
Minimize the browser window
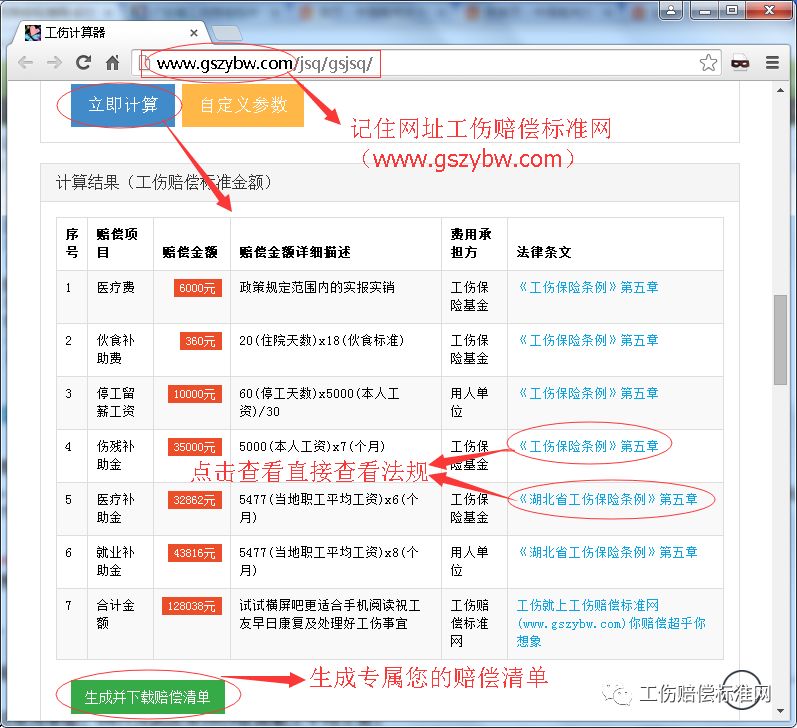pos(704,10)
